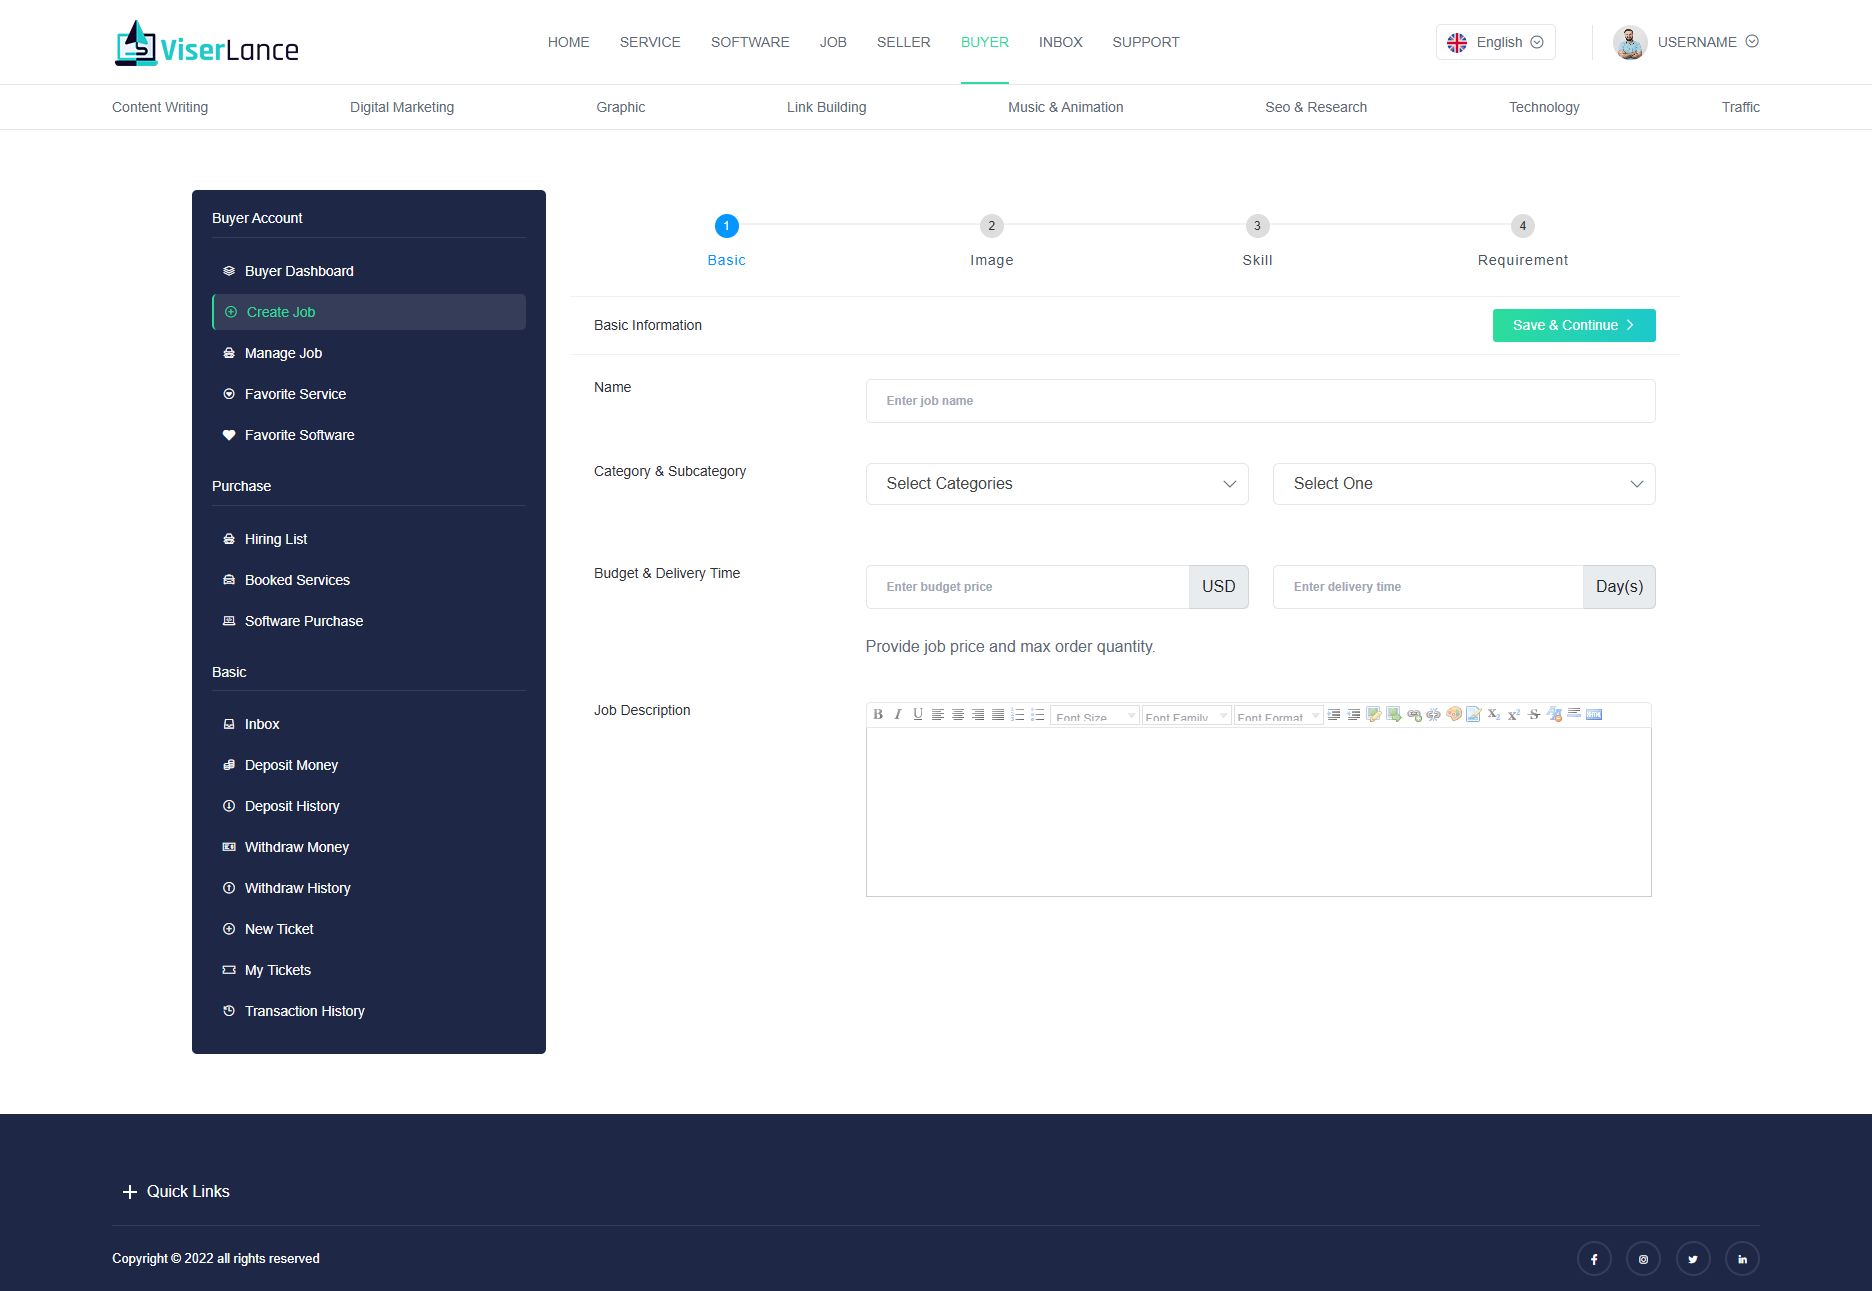Align description text right
Viewport: 1872px width, 1291px height.
(978, 714)
